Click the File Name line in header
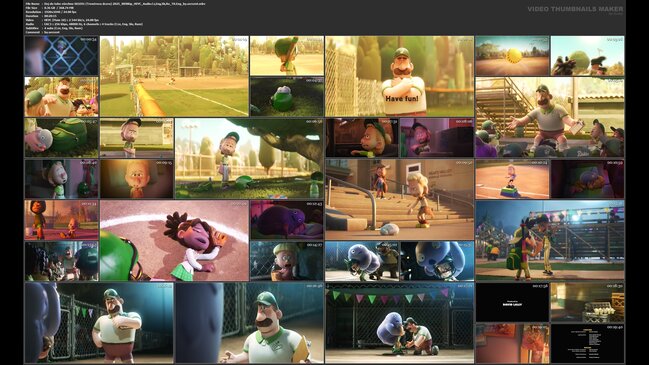The image size is (649, 365). click(115, 4)
